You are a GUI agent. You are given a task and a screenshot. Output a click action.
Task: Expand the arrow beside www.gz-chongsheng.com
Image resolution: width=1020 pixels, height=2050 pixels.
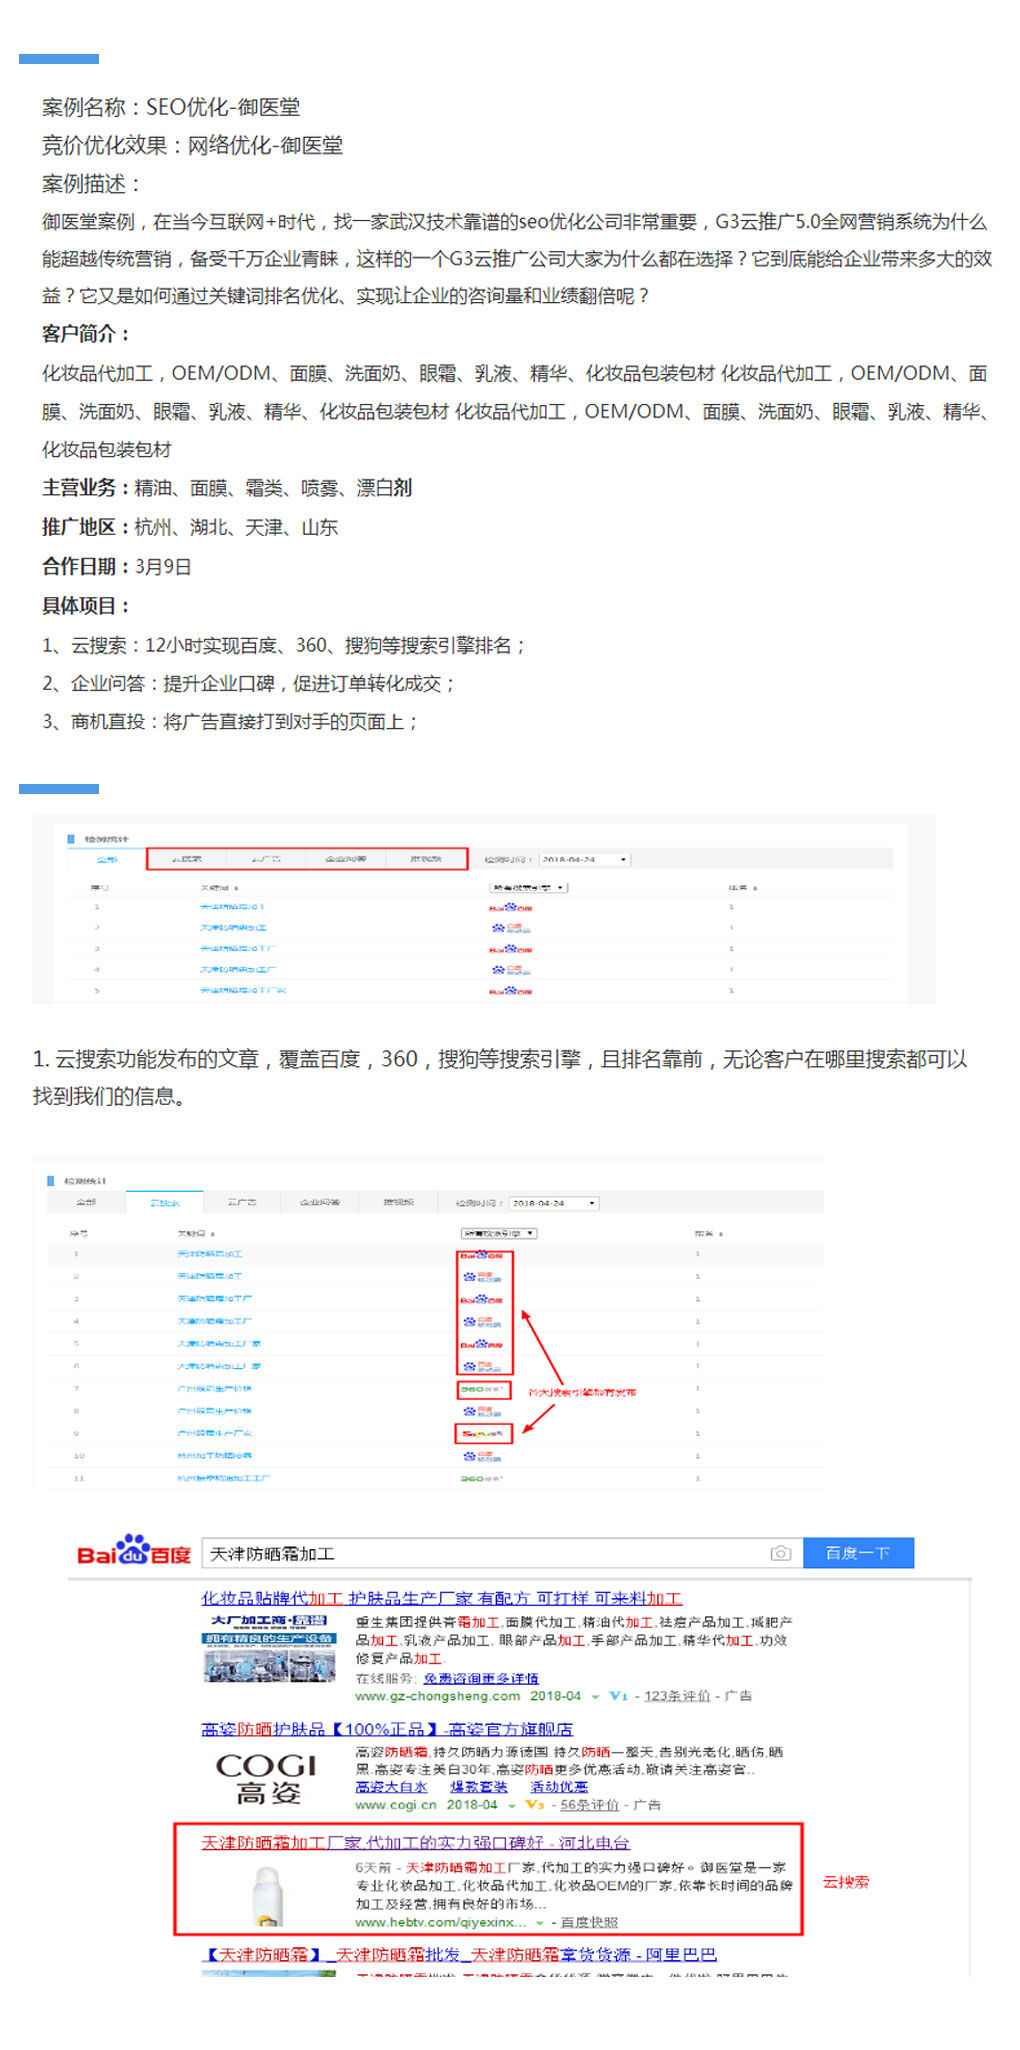click(595, 1697)
